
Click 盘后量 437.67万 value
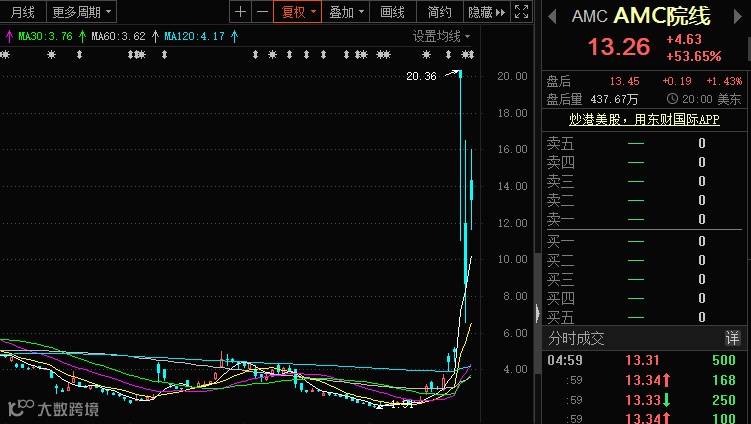coord(614,99)
